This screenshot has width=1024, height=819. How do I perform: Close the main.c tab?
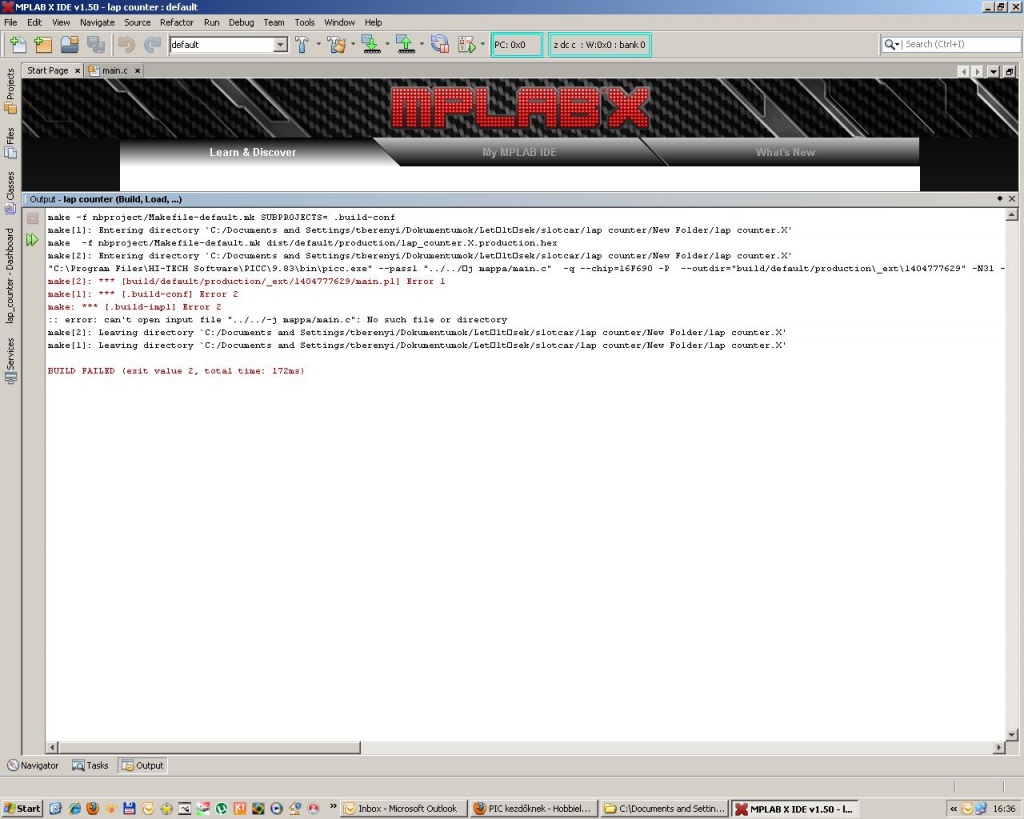click(x=137, y=71)
